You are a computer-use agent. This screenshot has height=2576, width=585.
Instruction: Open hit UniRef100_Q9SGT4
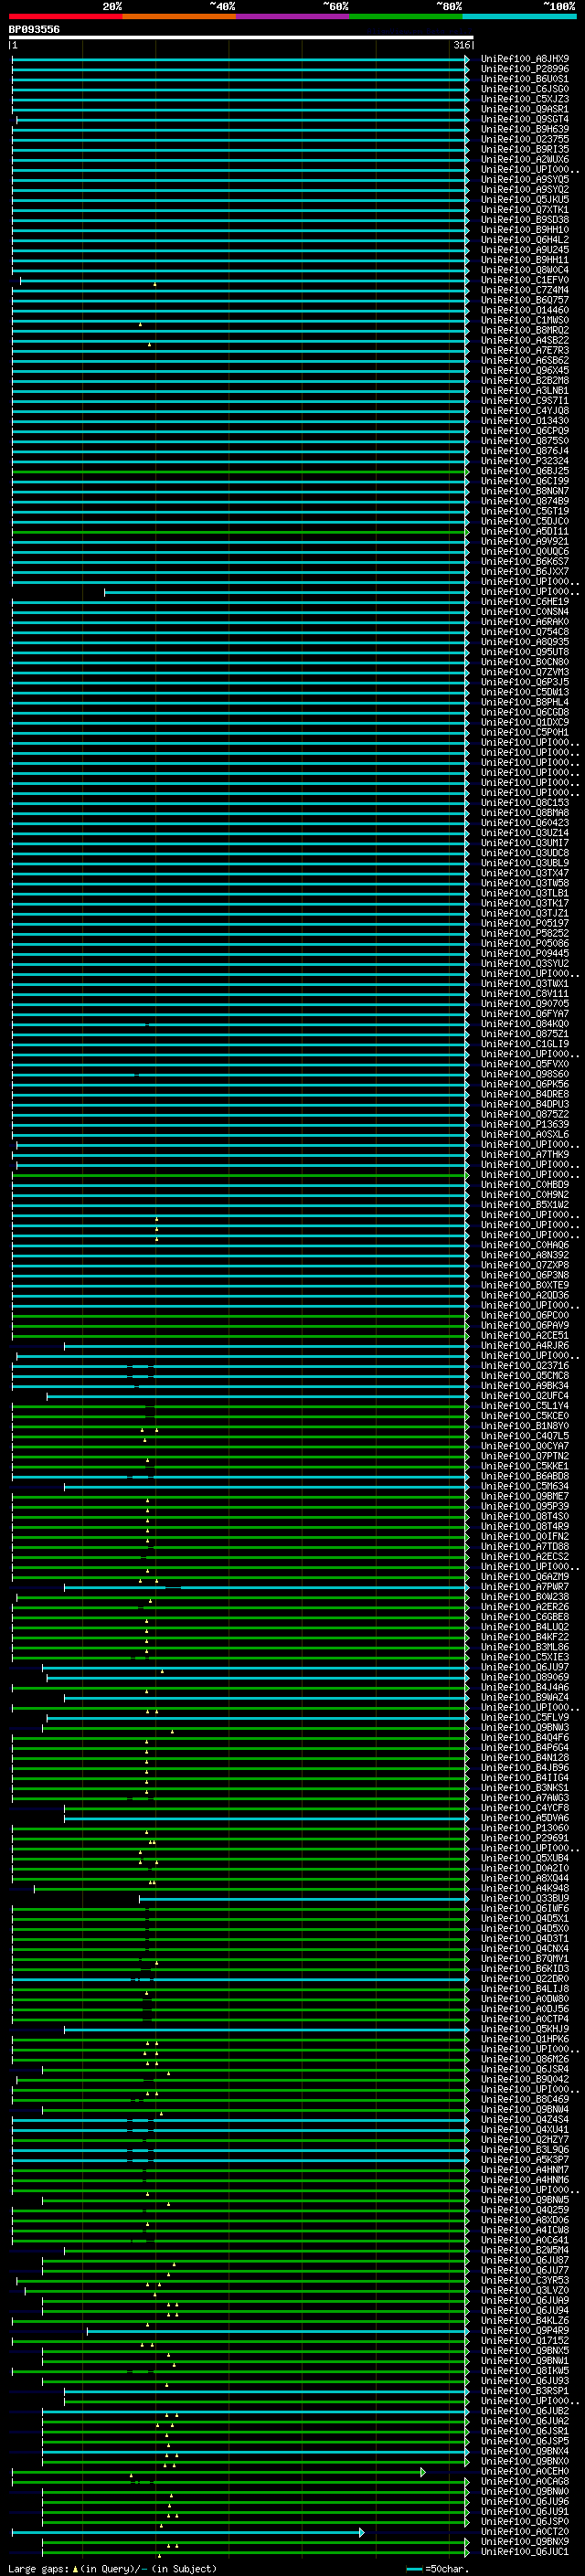[525, 119]
